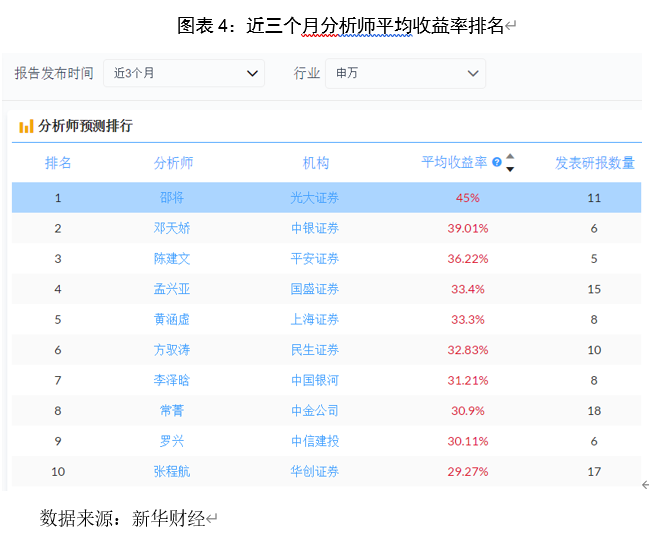Click institution 中信建投 in row 9

coord(315,441)
